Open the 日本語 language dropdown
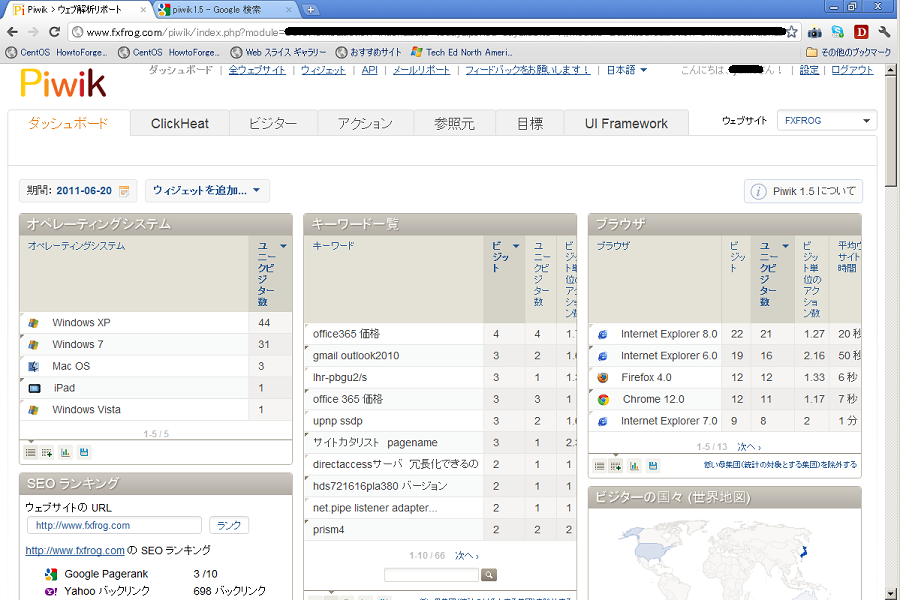Screen dimensions: 900x600 point(627,70)
